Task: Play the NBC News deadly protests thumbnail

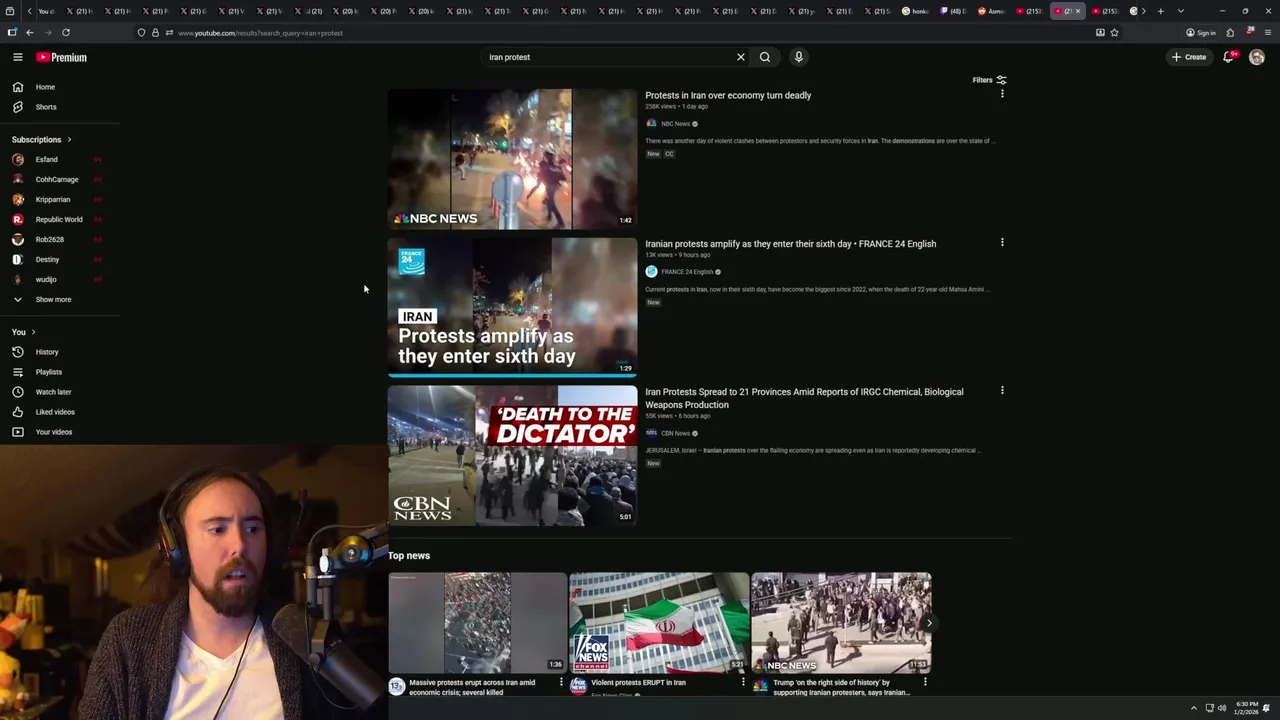Action: click(x=512, y=159)
